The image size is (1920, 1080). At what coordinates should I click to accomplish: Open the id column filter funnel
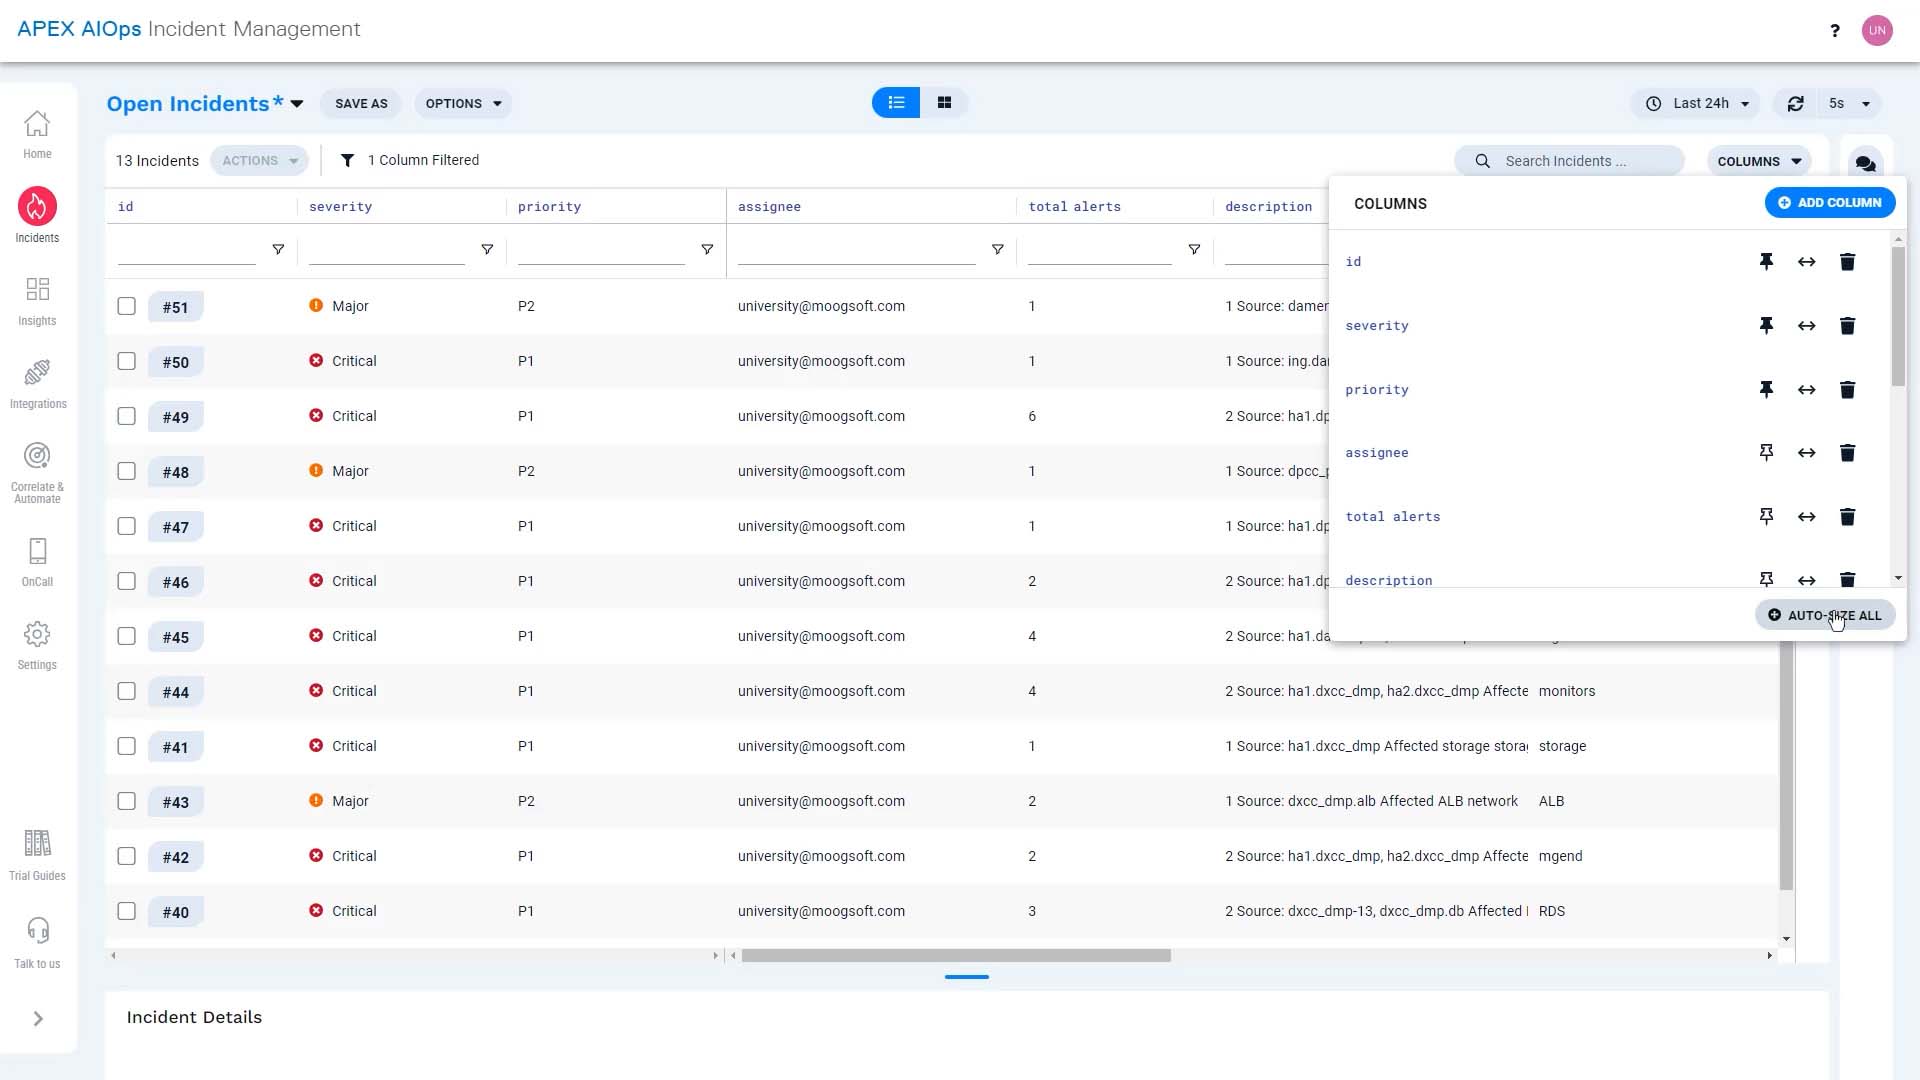[x=278, y=250]
